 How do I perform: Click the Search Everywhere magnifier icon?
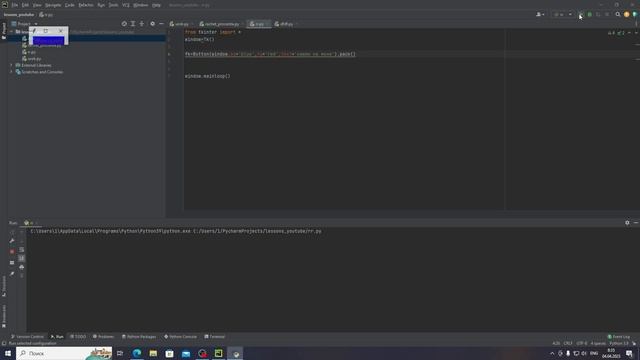click(618, 15)
